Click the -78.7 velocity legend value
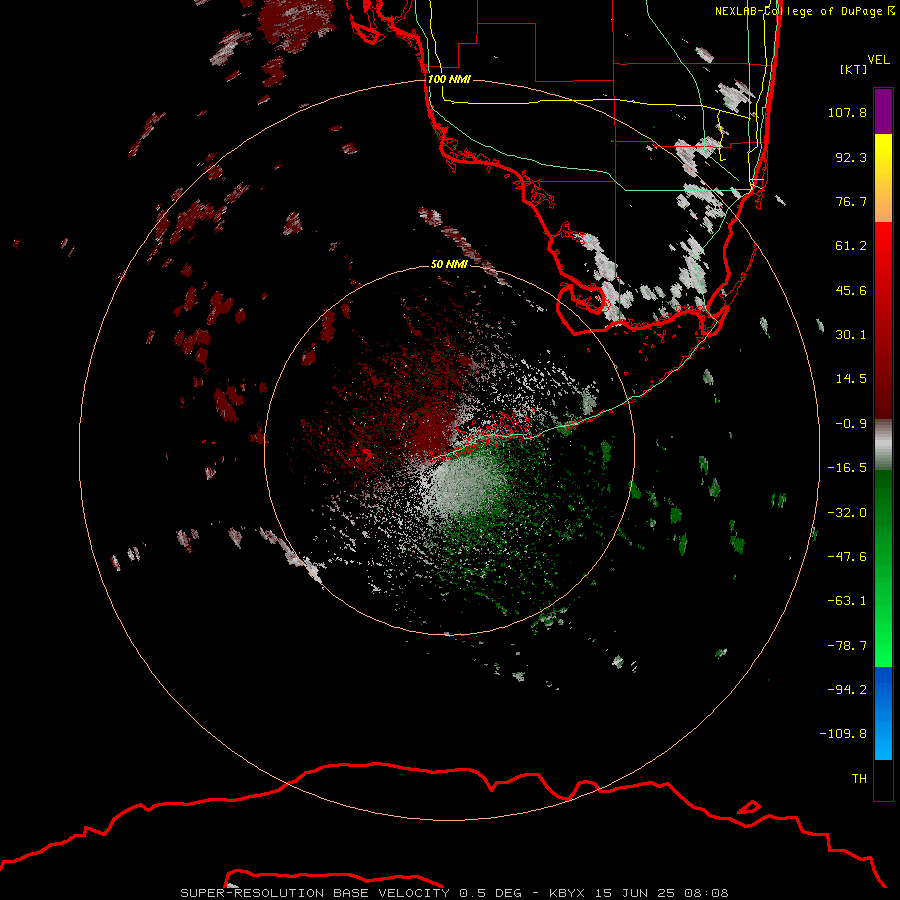The image size is (900, 900). [847, 646]
